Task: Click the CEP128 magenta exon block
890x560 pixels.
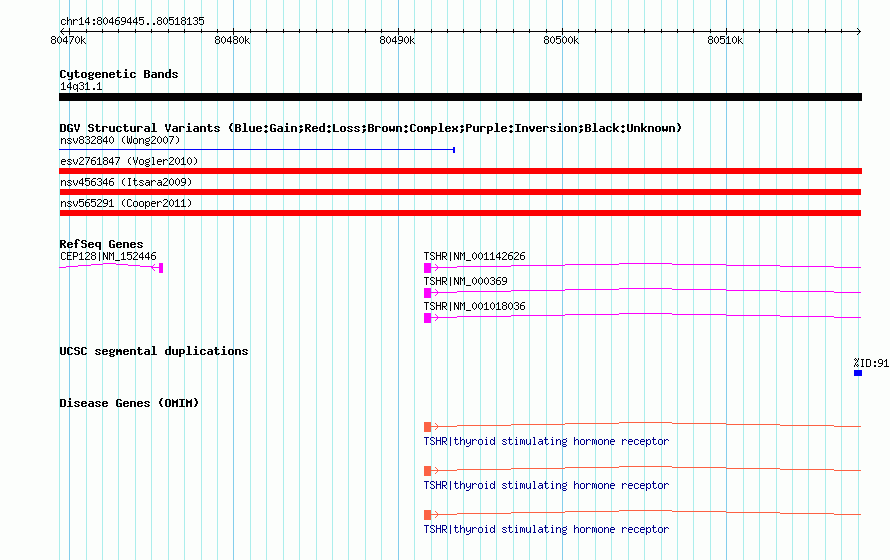Action: (161, 268)
